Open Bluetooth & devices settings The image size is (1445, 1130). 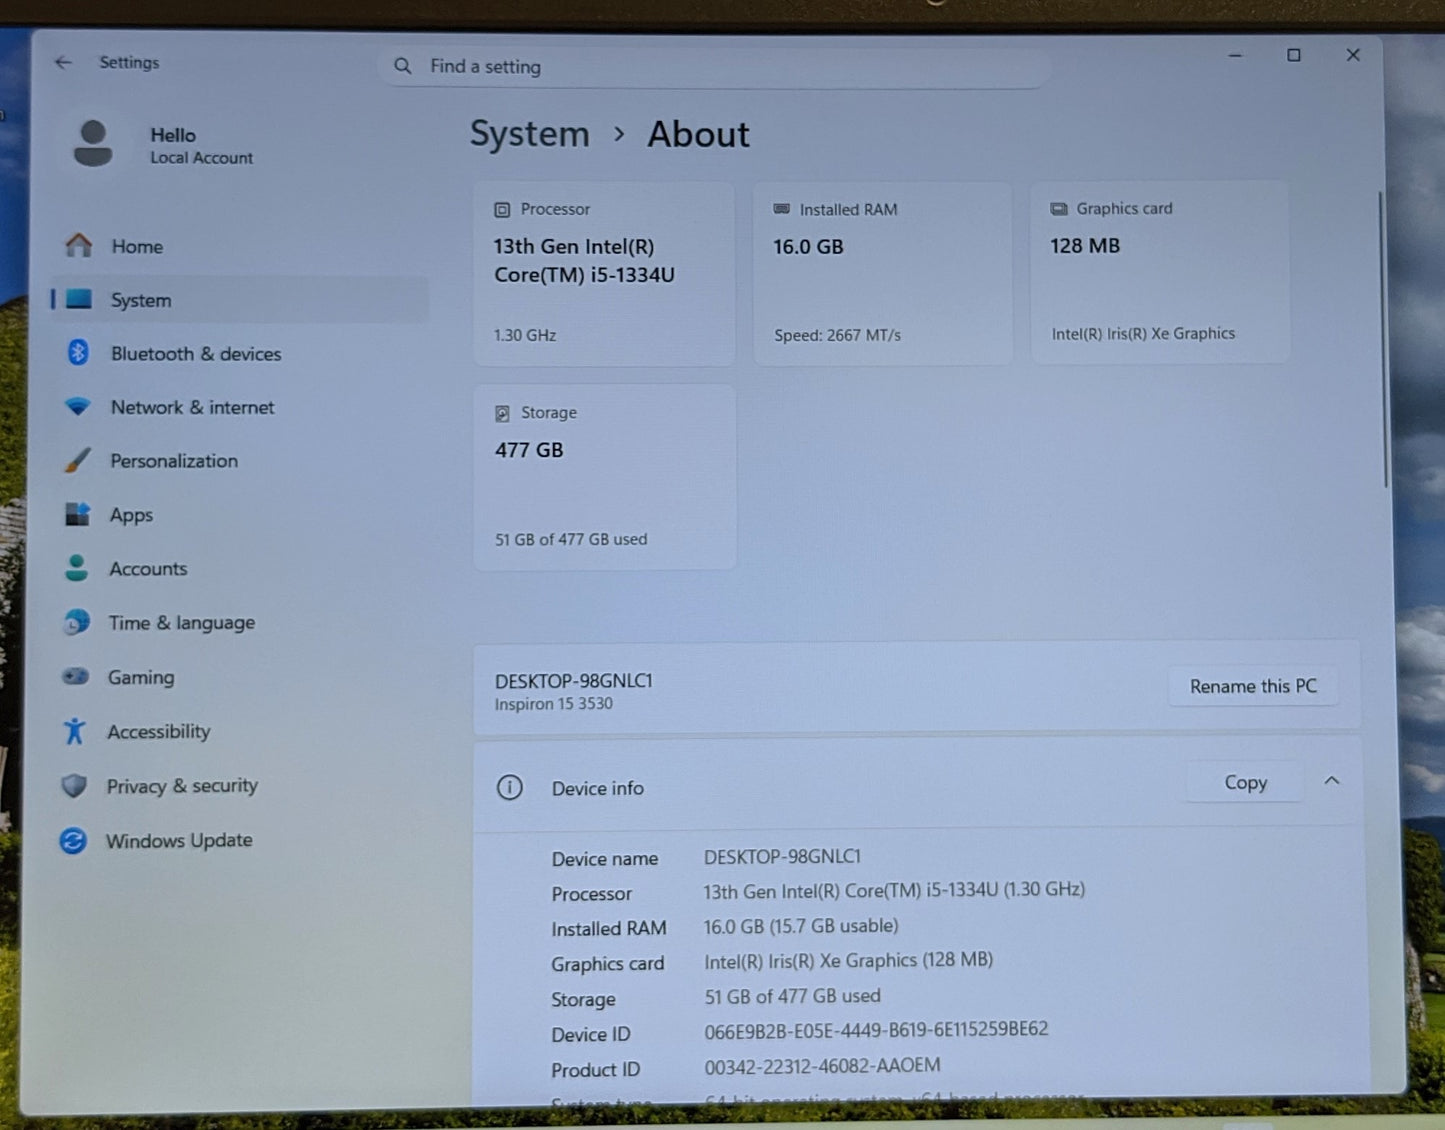tap(240, 353)
